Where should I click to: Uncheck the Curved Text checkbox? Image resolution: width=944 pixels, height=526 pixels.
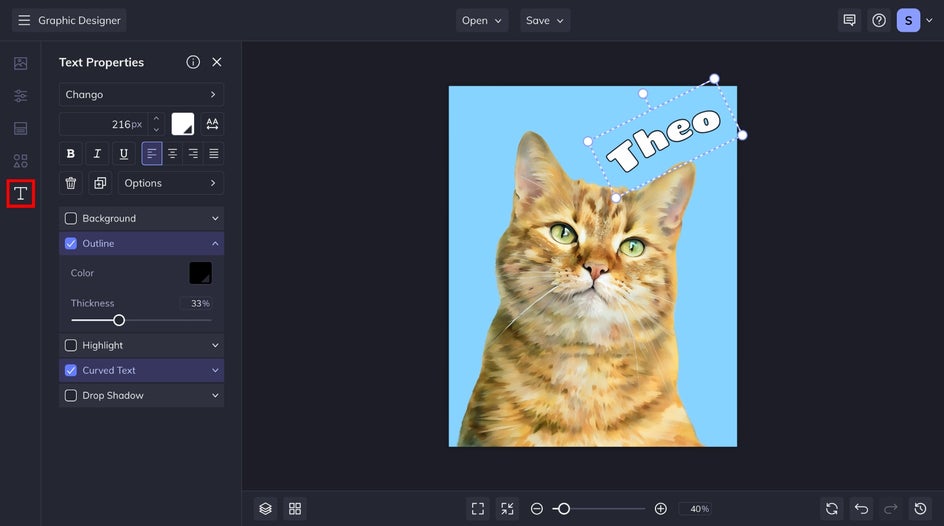click(x=70, y=371)
